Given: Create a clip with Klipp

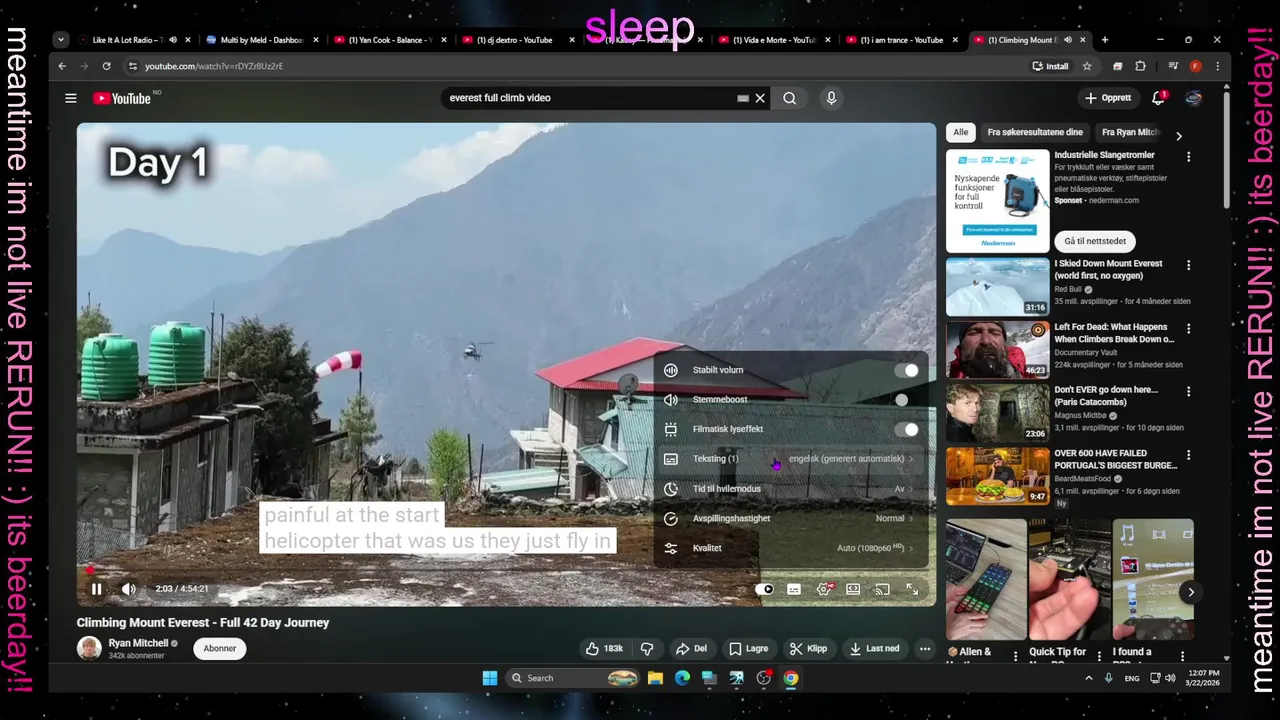Looking at the screenshot, I should (808, 648).
